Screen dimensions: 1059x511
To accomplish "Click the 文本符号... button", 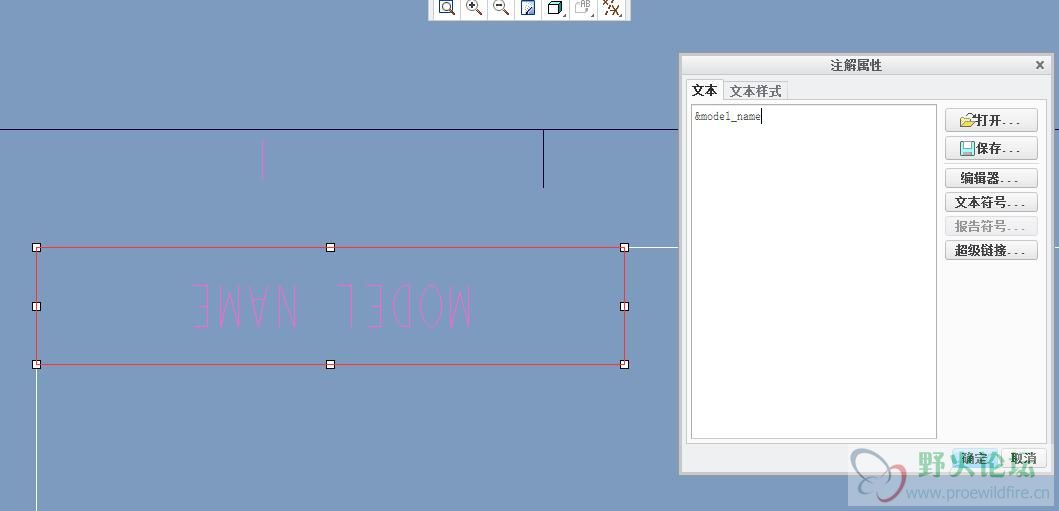I will click(991, 202).
